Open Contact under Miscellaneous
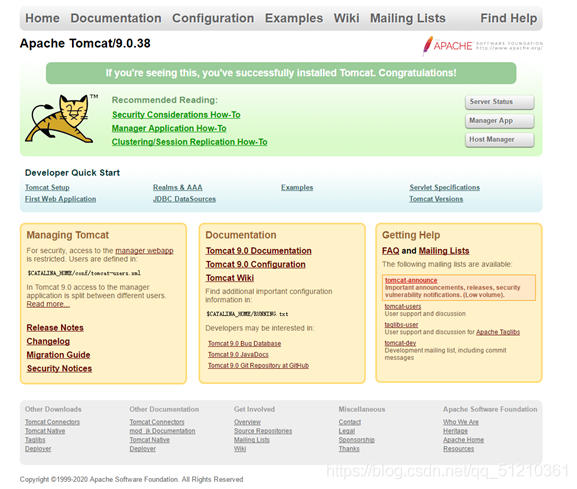The height and width of the screenshot is (489, 577). (x=350, y=422)
